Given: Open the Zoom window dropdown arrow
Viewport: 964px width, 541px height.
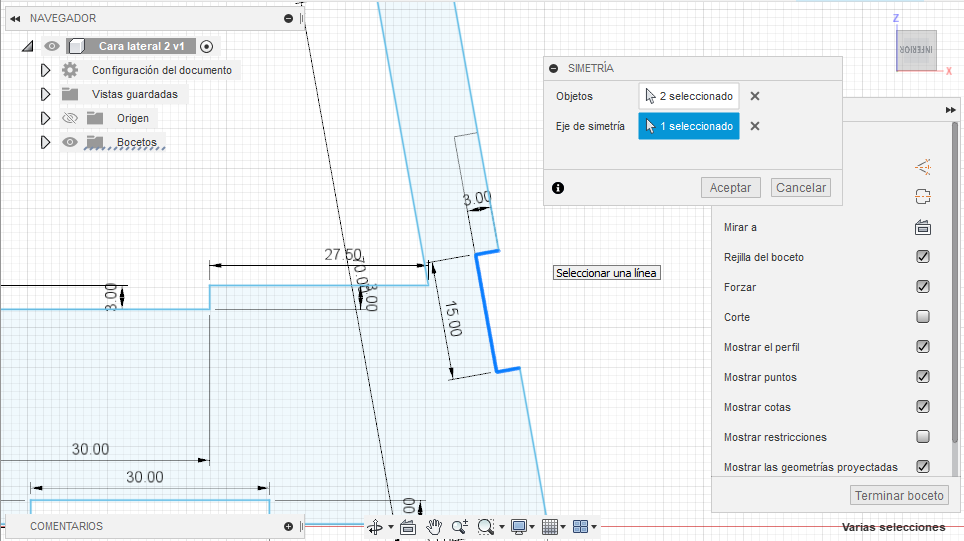Looking at the screenshot, I should [x=502, y=527].
